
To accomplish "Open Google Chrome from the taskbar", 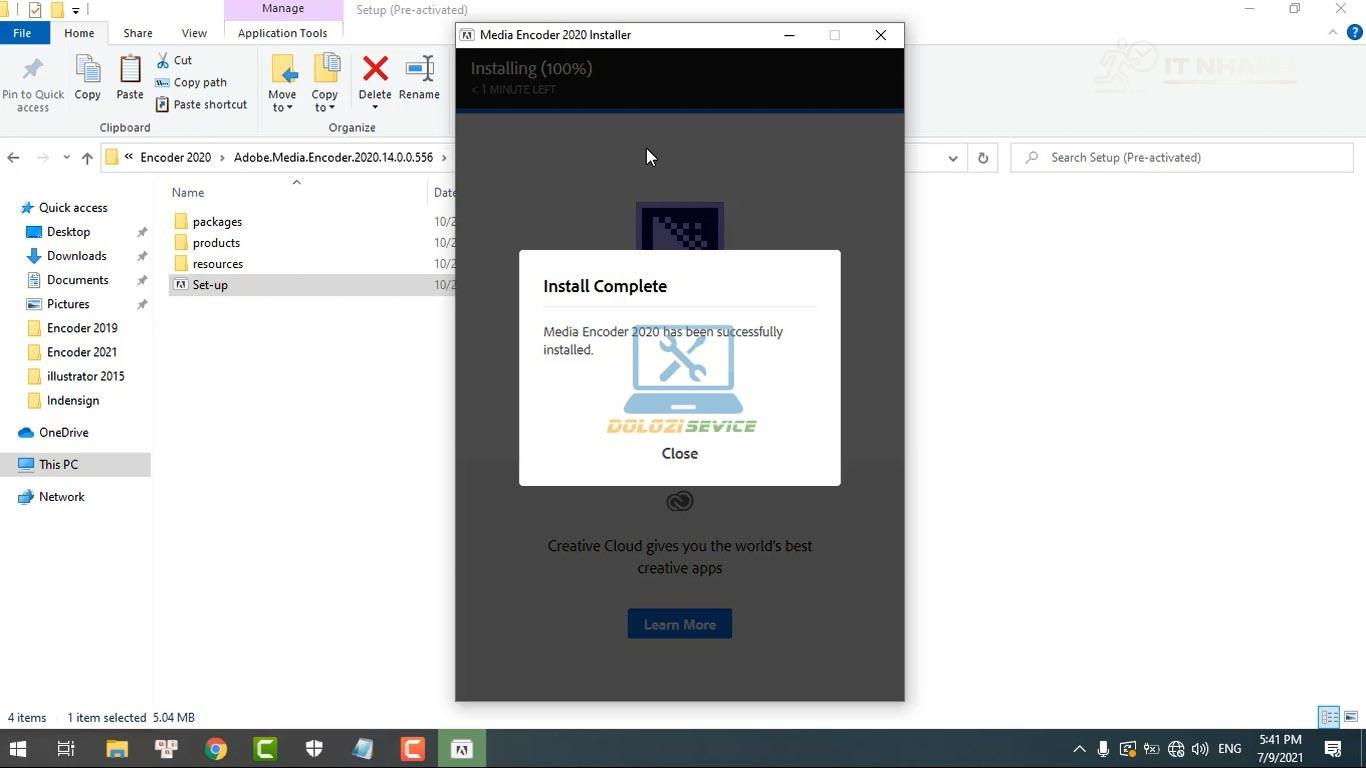I will click(216, 749).
